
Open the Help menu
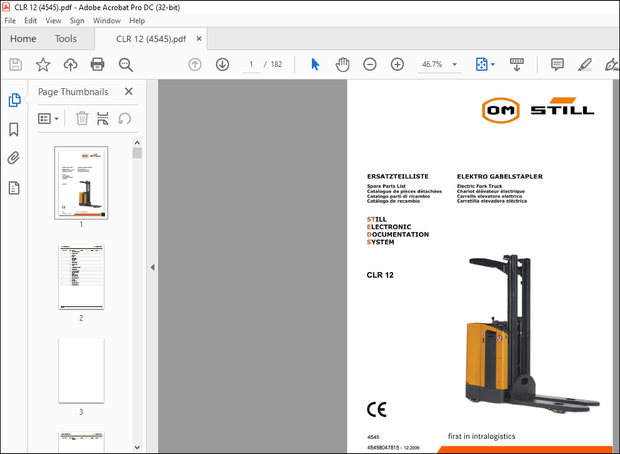point(137,21)
